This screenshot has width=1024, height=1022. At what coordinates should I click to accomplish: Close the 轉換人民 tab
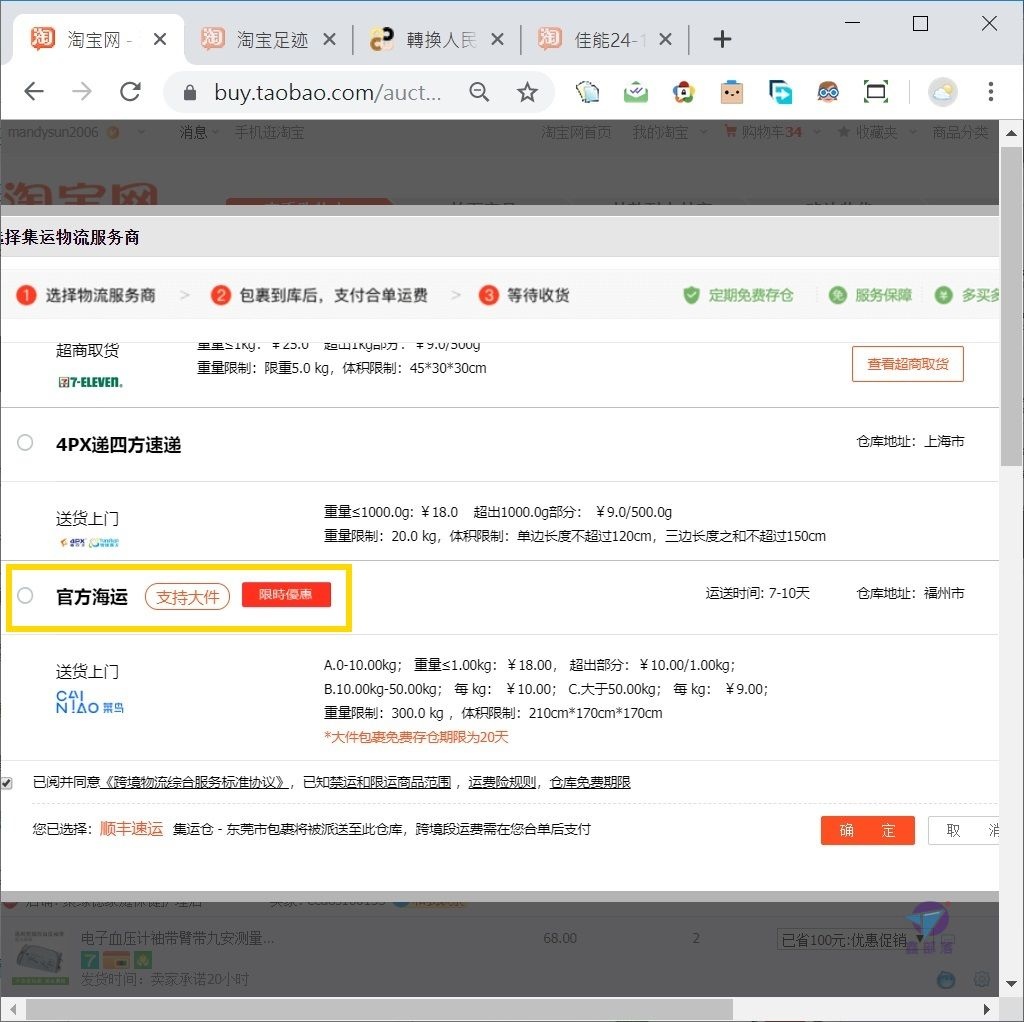coord(497,39)
